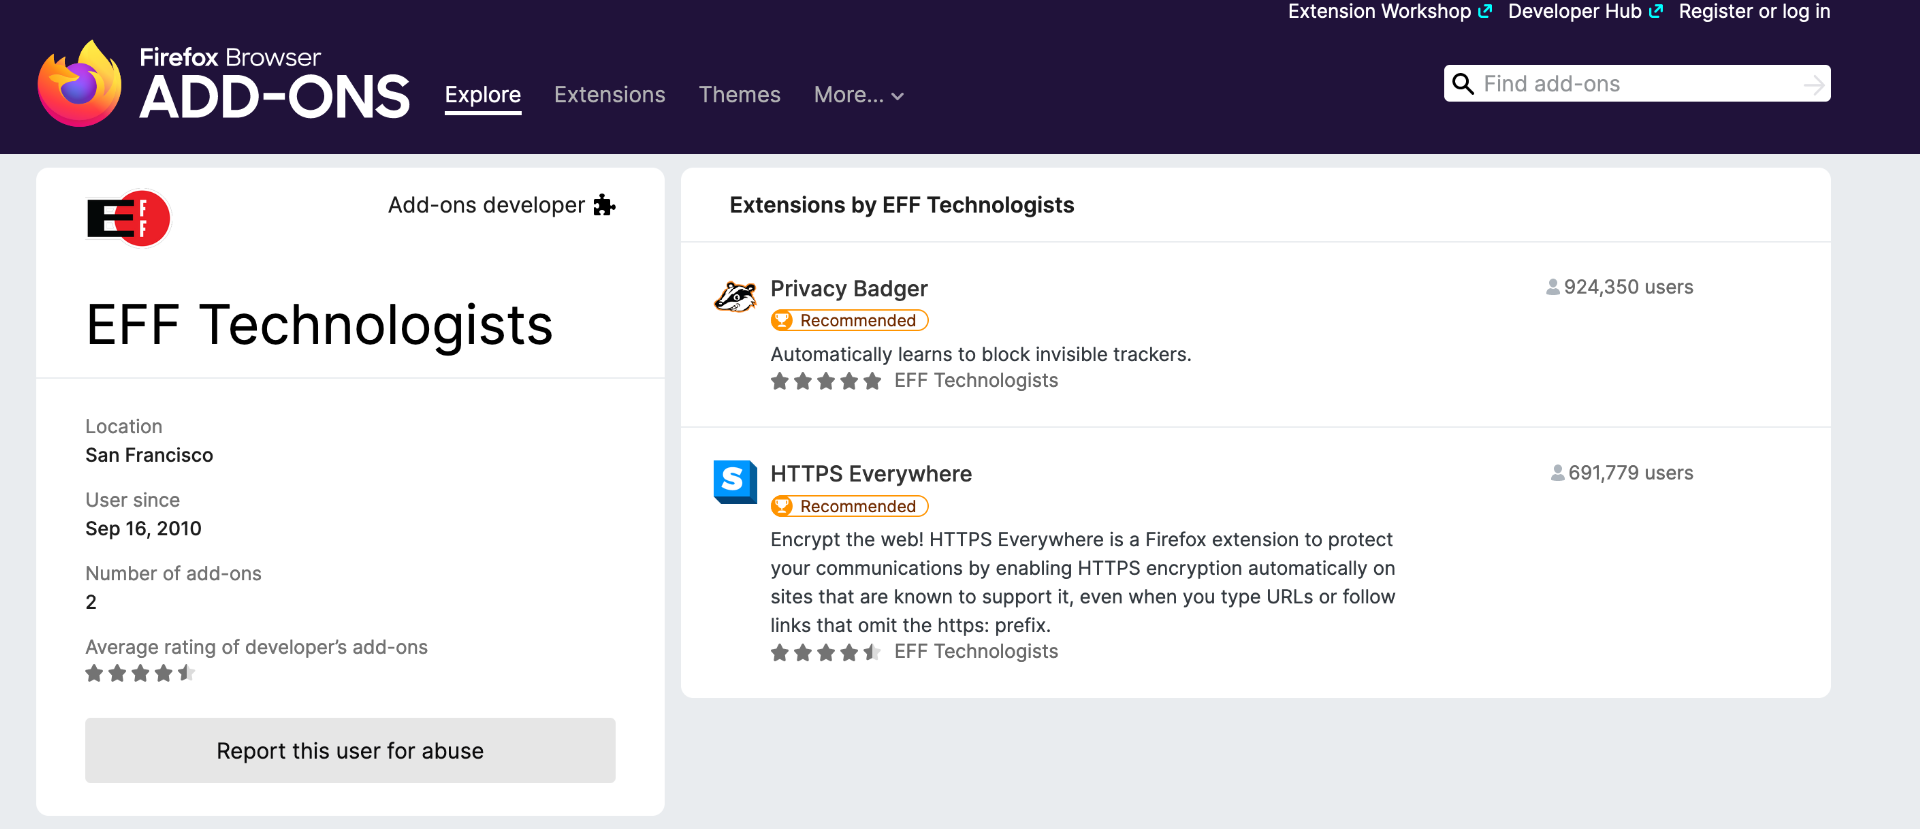The image size is (1920, 829).
Task: Expand the More… dropdown menu
Action: (x=858, y=95)
